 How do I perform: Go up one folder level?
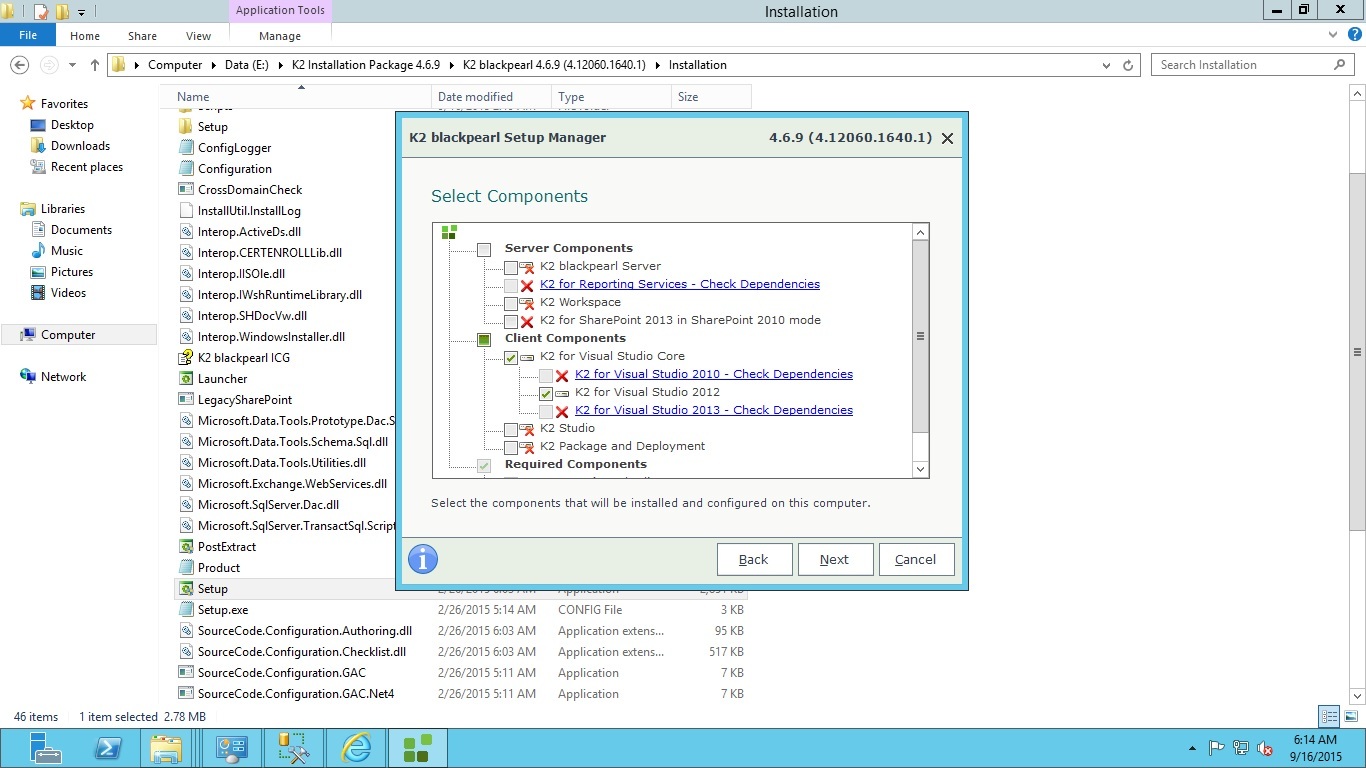(x=95, y=65)
